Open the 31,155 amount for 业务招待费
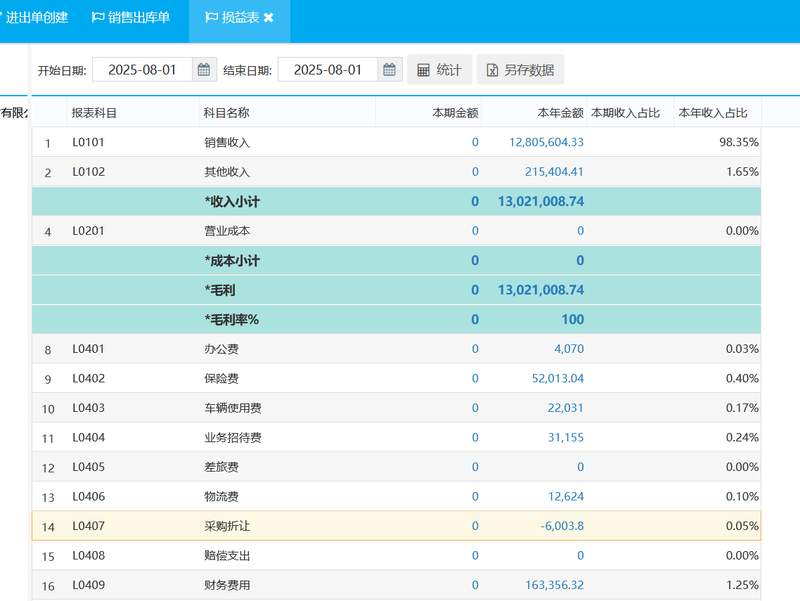This screenshot has height=601, width=800. [x=565, y=438]
